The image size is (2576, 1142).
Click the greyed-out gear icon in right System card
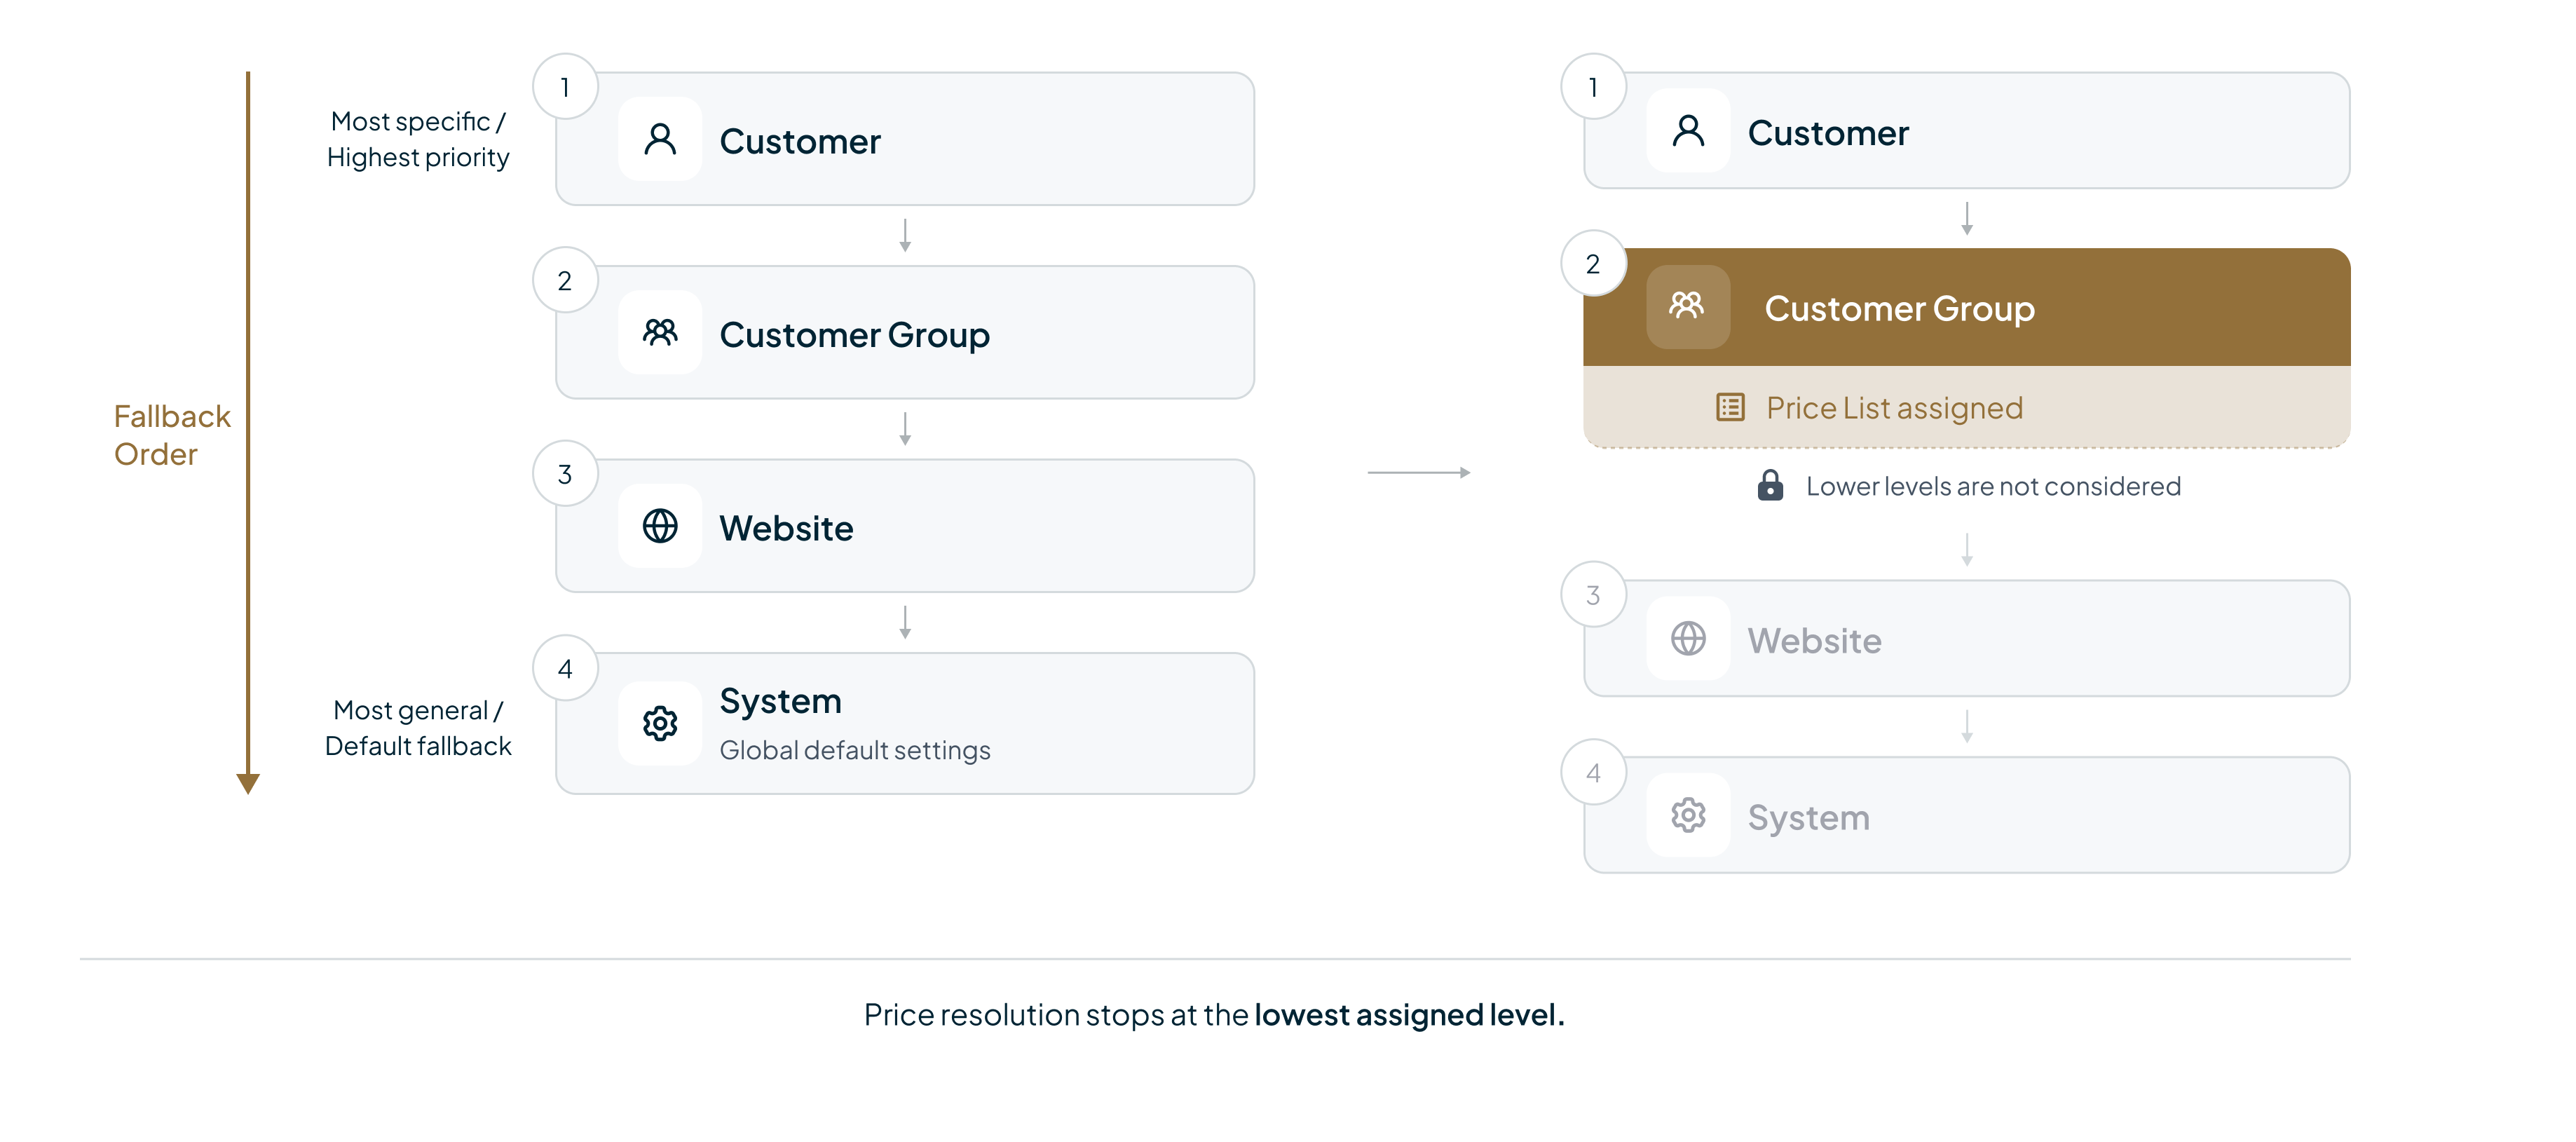pyautogui.click(x=1688, y=815)
